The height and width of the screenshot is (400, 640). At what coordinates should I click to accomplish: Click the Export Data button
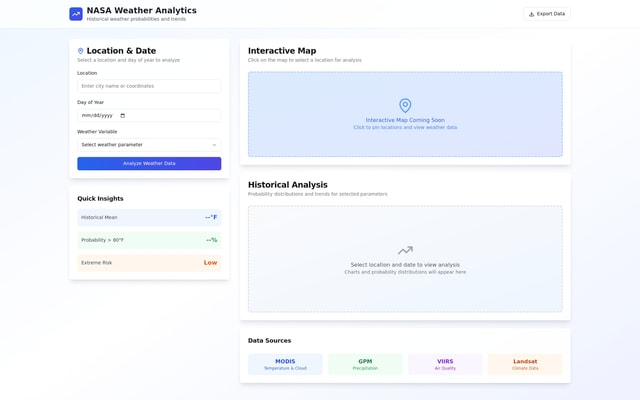pyautogui.click(x=546, y=14)
